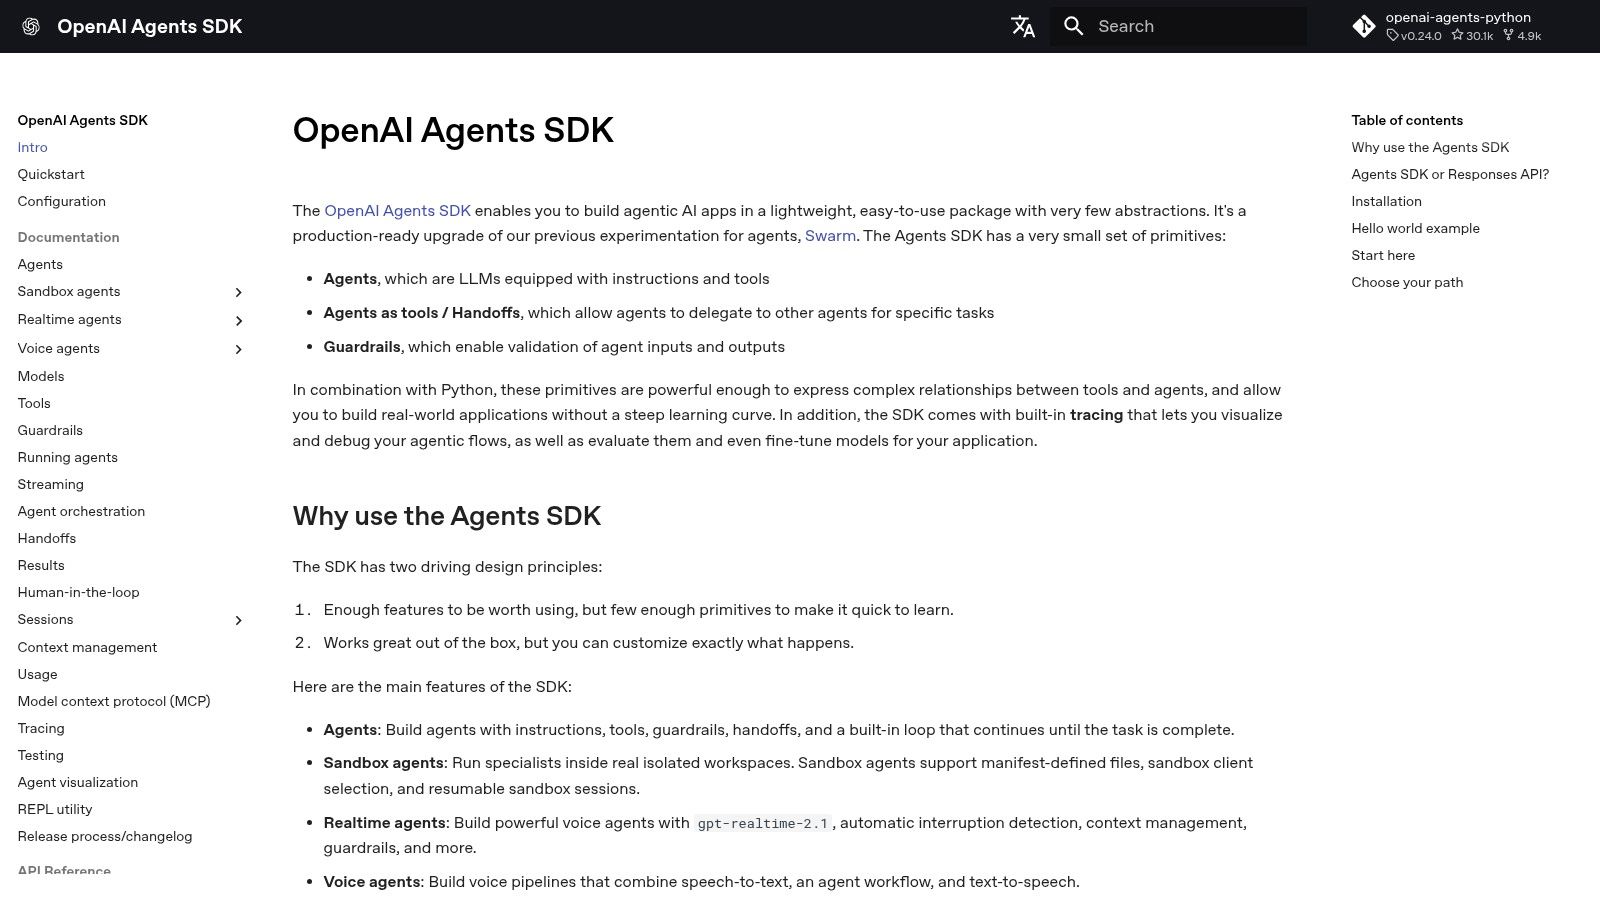Jump to Hello world example section
The height and width of the screenshot is (900, 1600).
[1415, 228]
